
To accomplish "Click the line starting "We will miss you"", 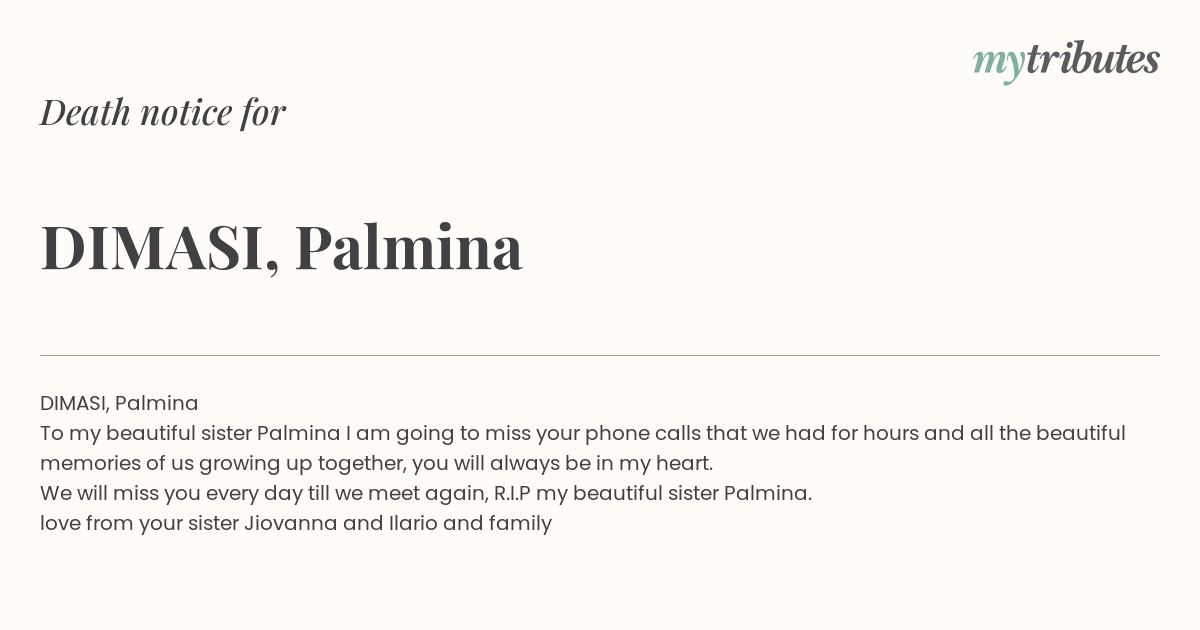I will pyautogui.click(x=426, y=493).
